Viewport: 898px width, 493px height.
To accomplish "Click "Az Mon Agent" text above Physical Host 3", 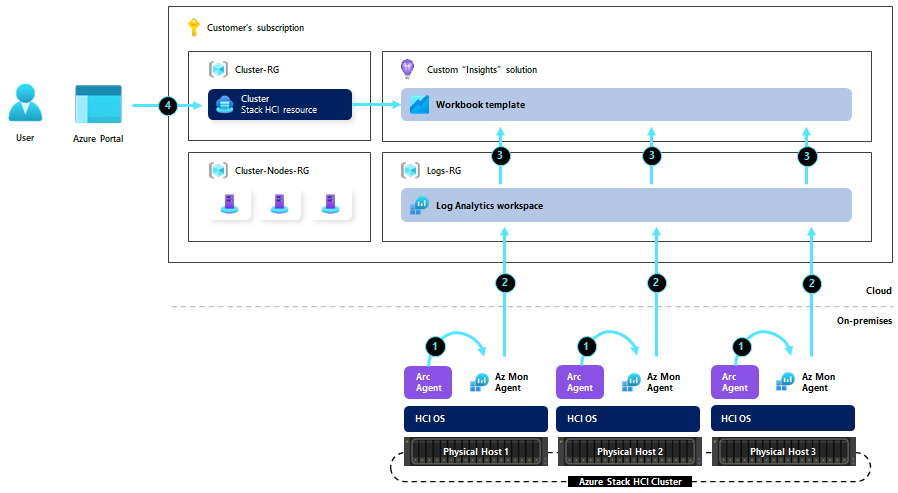I will [818, 382].
